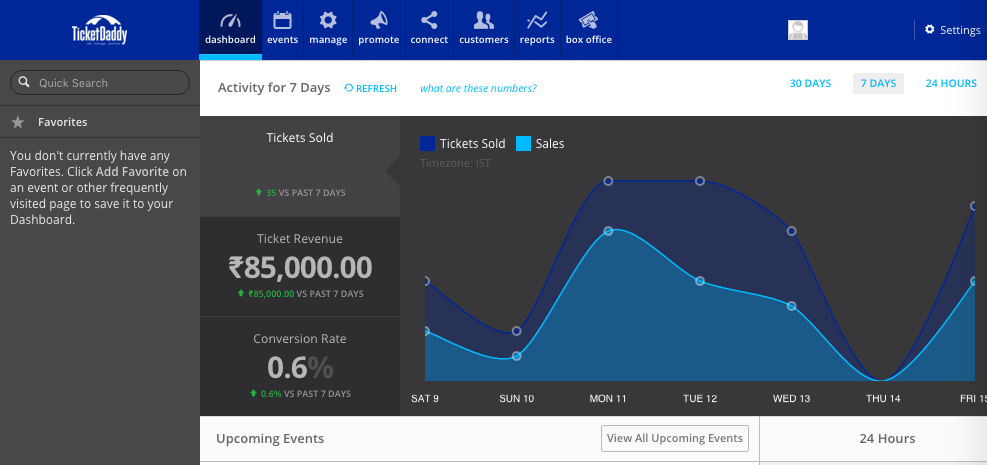Click Tickets Sold data point for SAT 9

[x=426, y=281]
